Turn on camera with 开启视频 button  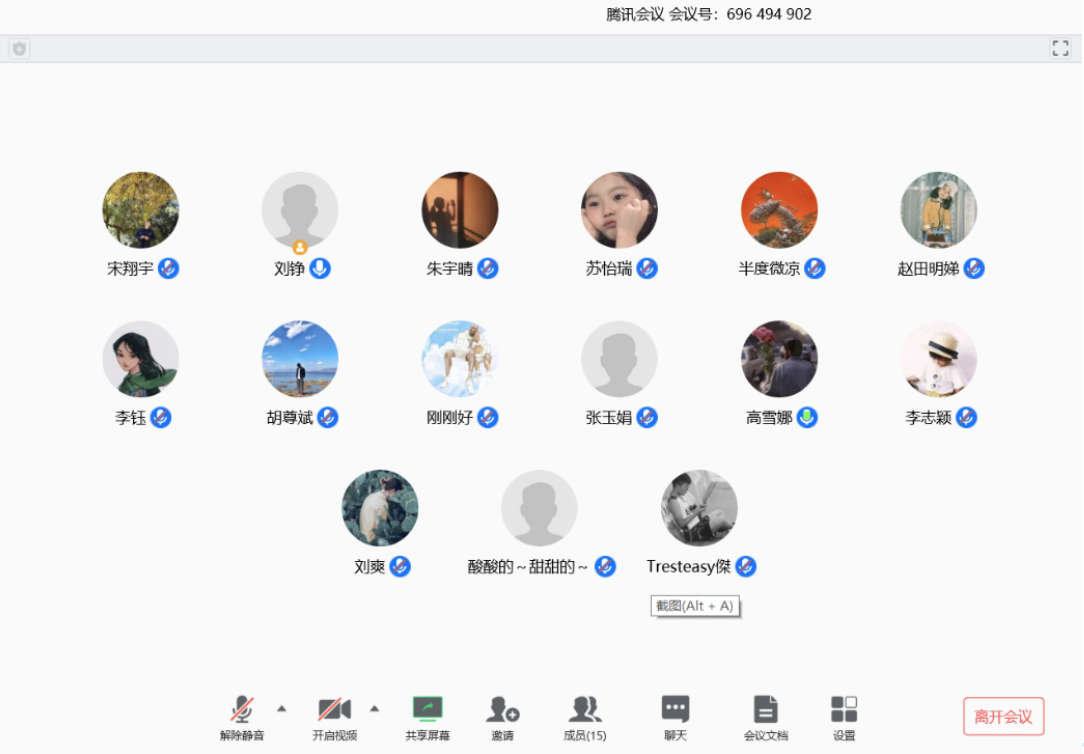(x=334, y=710)
